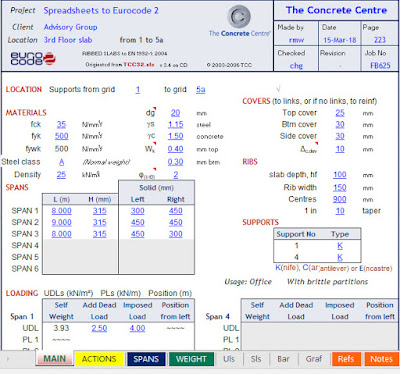The width and height of the screenshot is (400, 374).
Task: Click the sheet tab scroll arrow
Action: coord(8,359)
